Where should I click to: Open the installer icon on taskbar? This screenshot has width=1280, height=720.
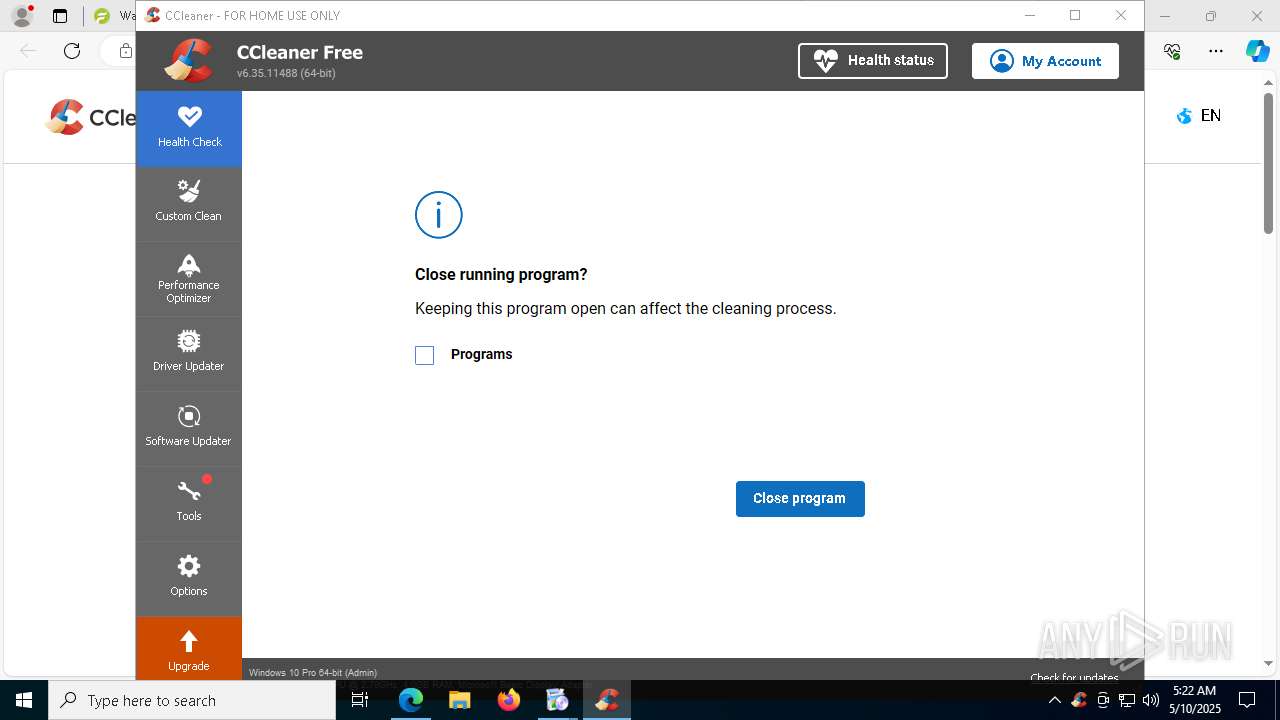(x=557, y=700)
